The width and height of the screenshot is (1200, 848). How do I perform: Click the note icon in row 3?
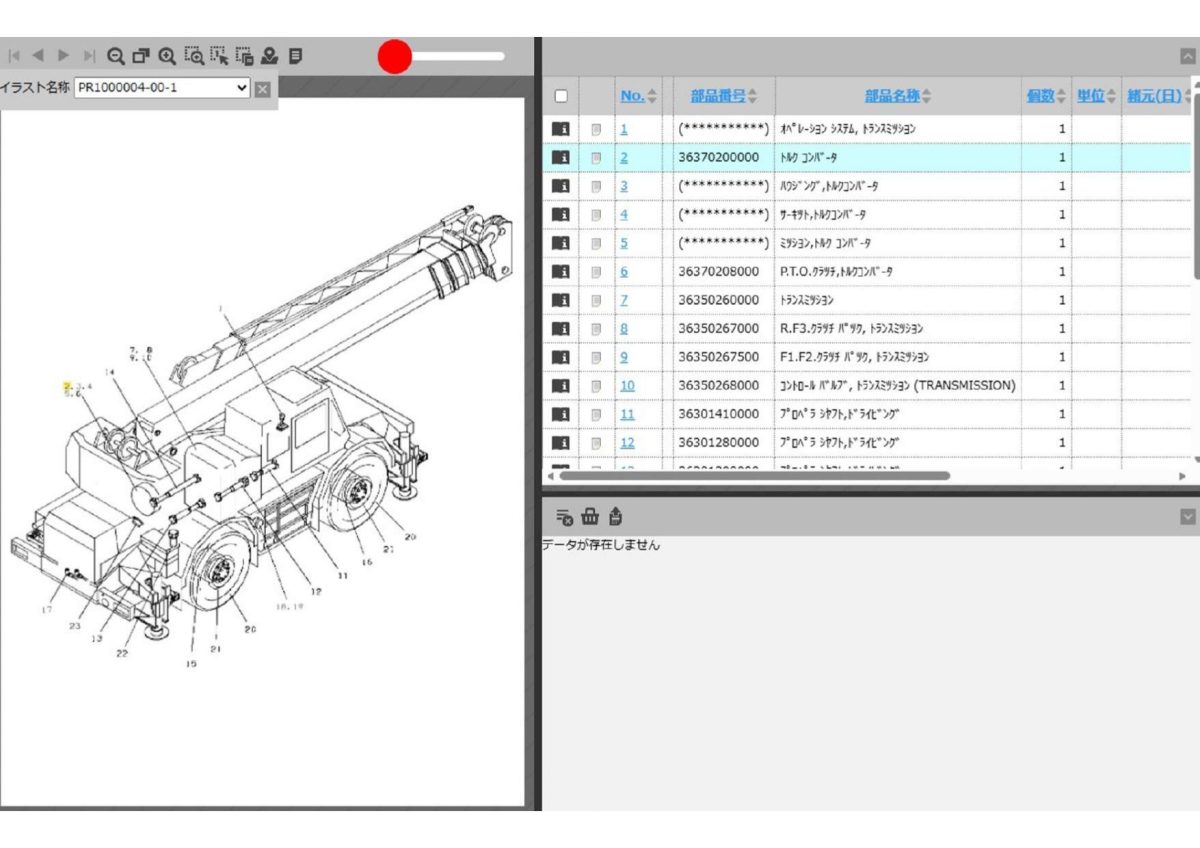596,187
